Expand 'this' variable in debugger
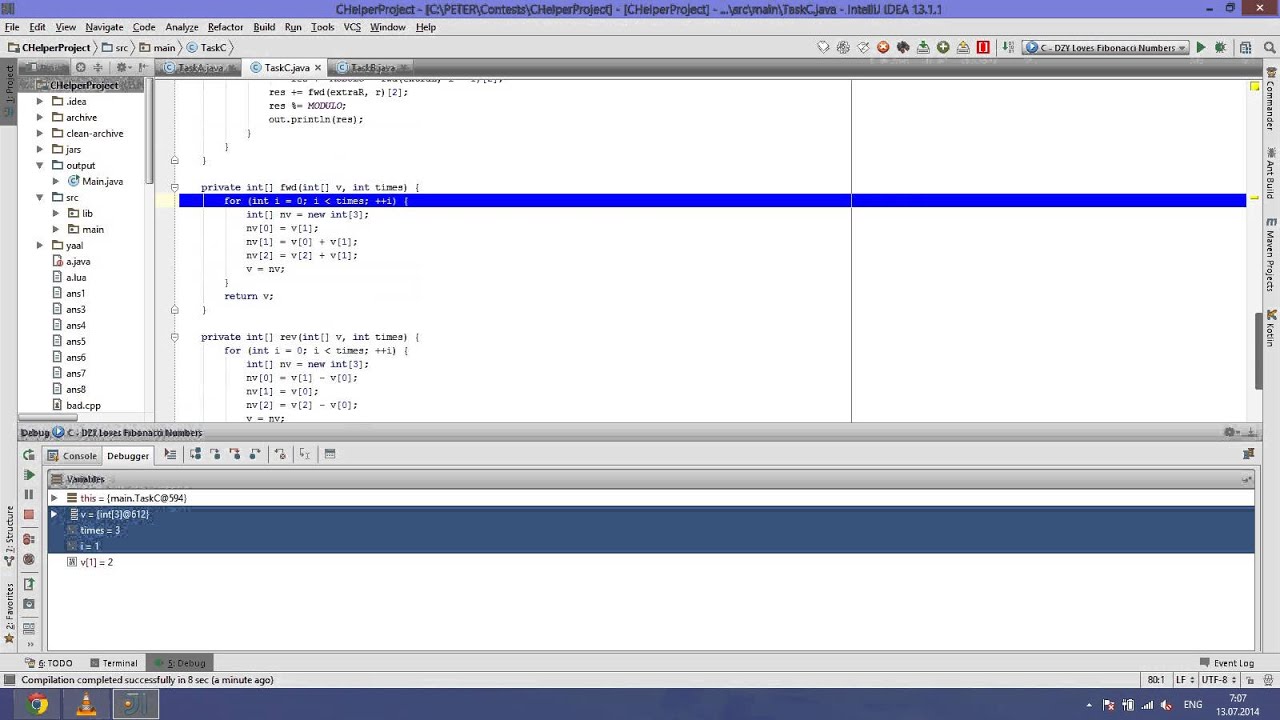The height and width of the screenshot is (720, 1280). (x=54, y=498)
